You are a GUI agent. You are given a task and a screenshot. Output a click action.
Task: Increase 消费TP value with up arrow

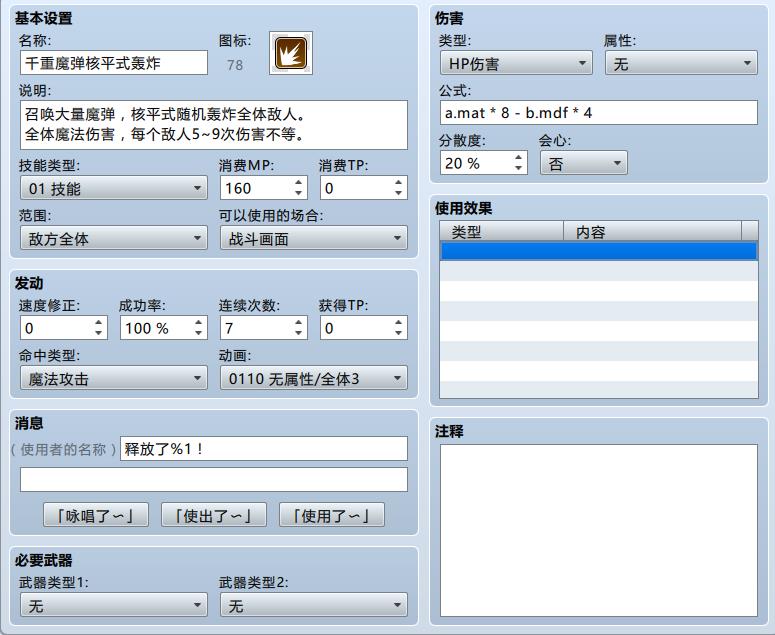click(398, 183)
